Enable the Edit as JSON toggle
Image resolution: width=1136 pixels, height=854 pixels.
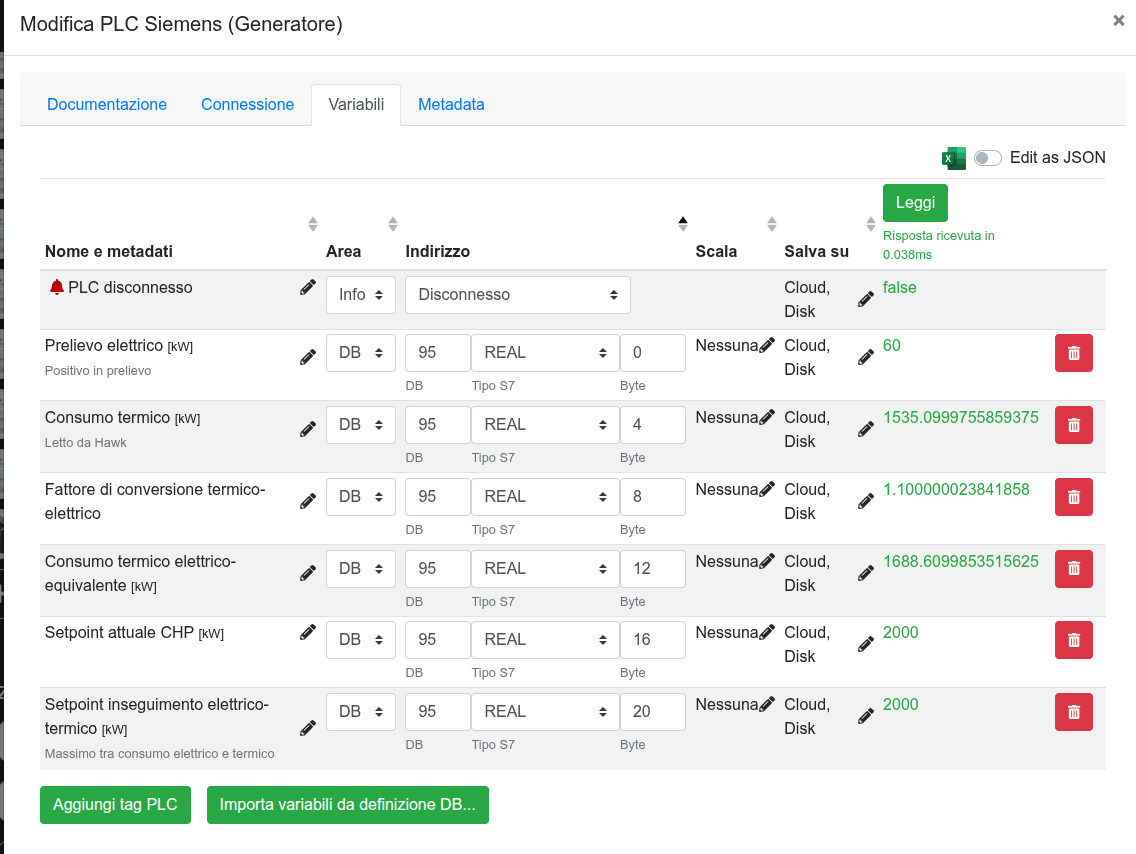[987, 158]
